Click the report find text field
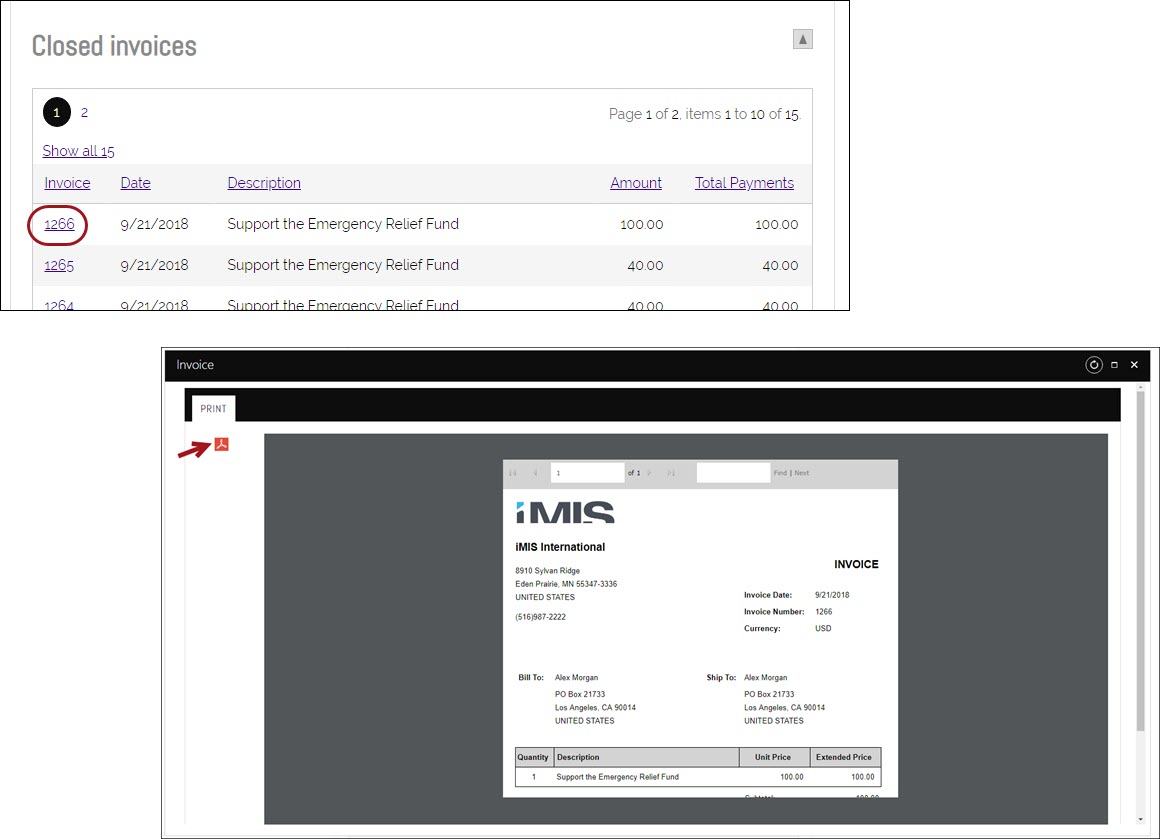Viewport: 1161px width, 839px height. (x=733, y=472)
